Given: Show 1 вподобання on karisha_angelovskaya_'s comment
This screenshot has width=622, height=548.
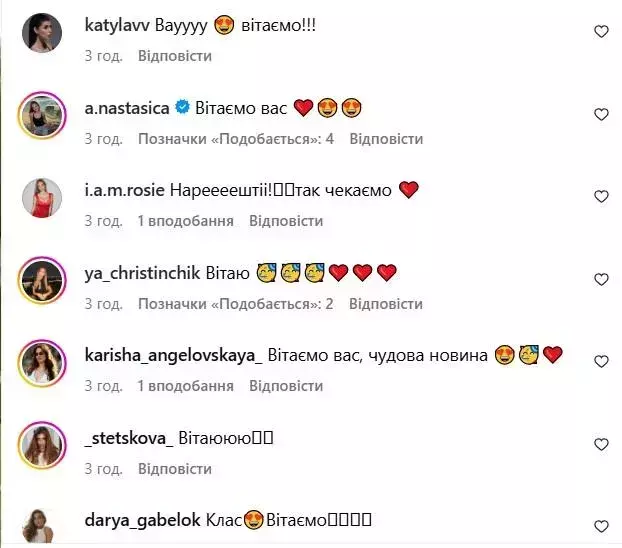Looking at the screenshot, I should (185, 386).
